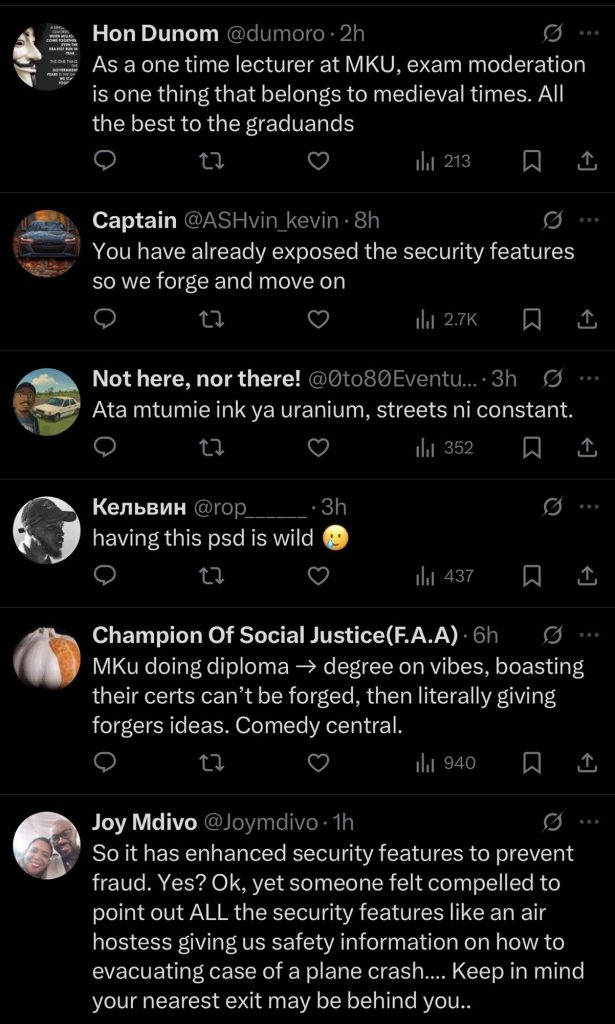View analytics showing 2.7K views

[x=447, y=319]
